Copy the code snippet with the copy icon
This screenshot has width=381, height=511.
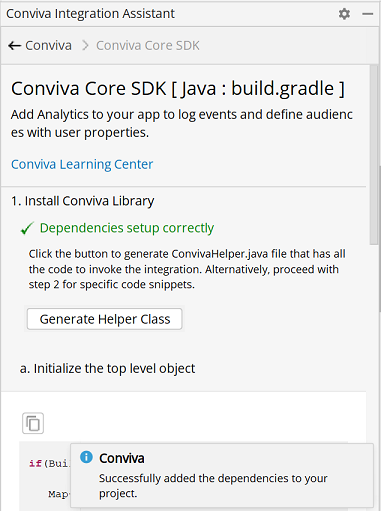click(x=33, y=423)
